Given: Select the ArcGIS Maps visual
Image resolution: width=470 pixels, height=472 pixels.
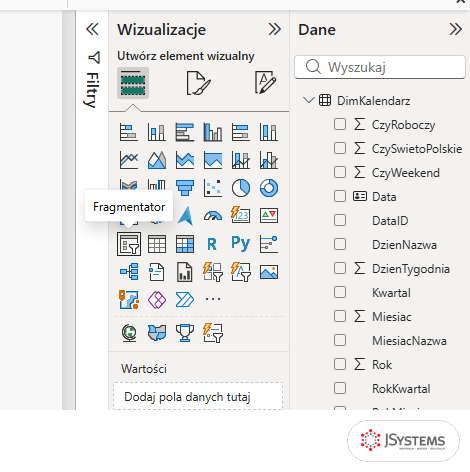Looking at the screenshot, I should (129, 299).
